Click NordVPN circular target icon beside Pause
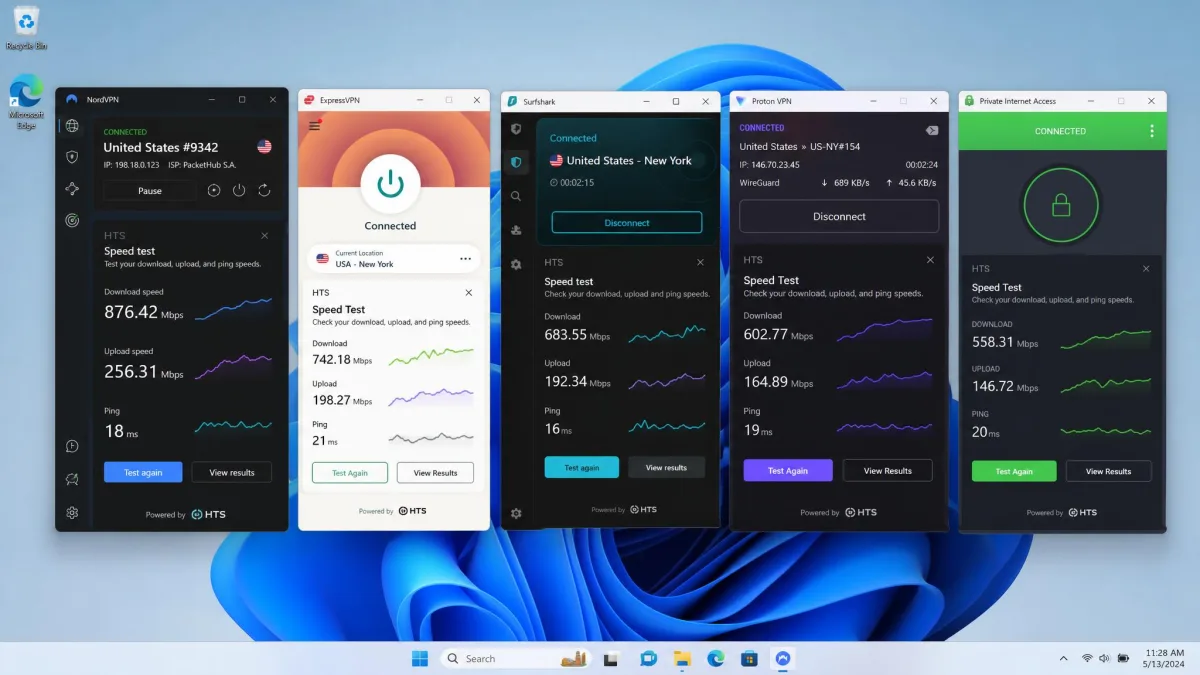This screenshot has width=1200, height=675. coord(214,190)
